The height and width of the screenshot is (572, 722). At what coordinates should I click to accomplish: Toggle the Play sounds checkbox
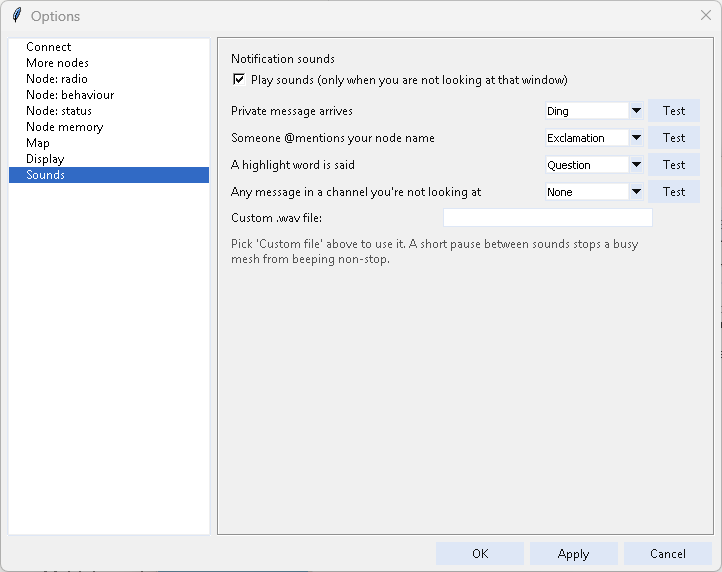[x=239, y=80]
